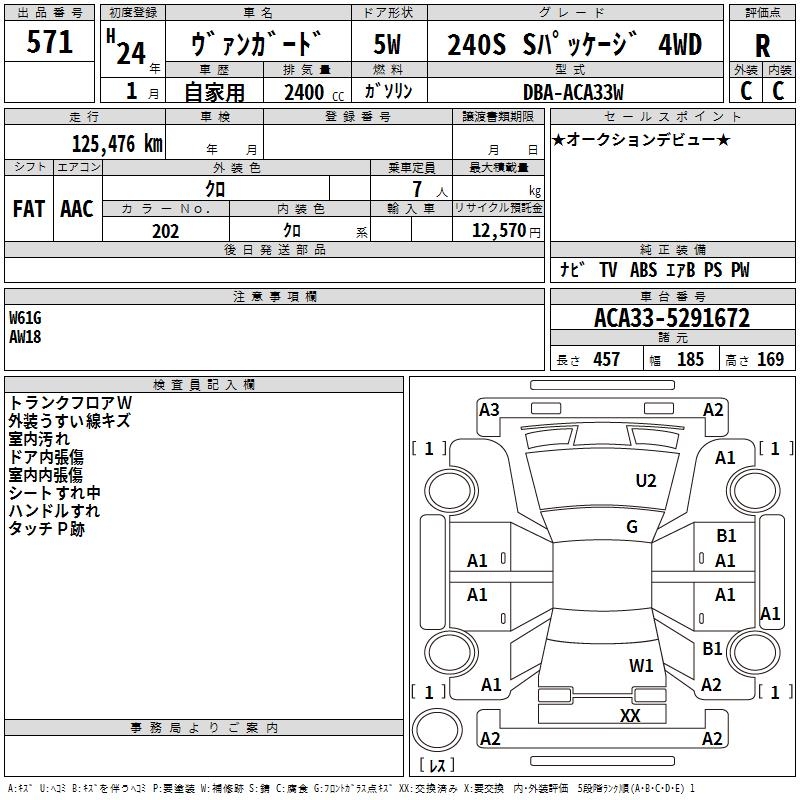800x800 pixels.
Task: Click the G mark on windshield
Action: point(632,527)
